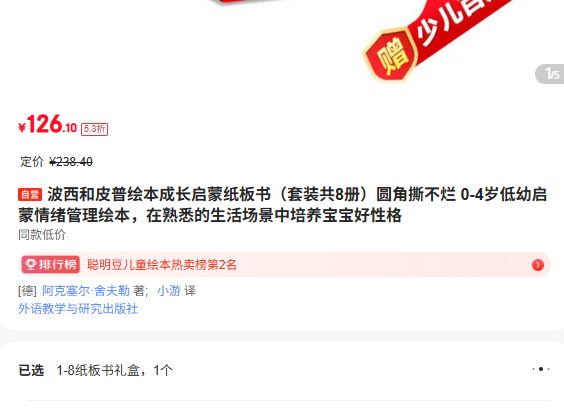This screenshot has width=564, height=410.
Task: Click the ¥126.10 sale price
Action: click(x=47, y=124)
